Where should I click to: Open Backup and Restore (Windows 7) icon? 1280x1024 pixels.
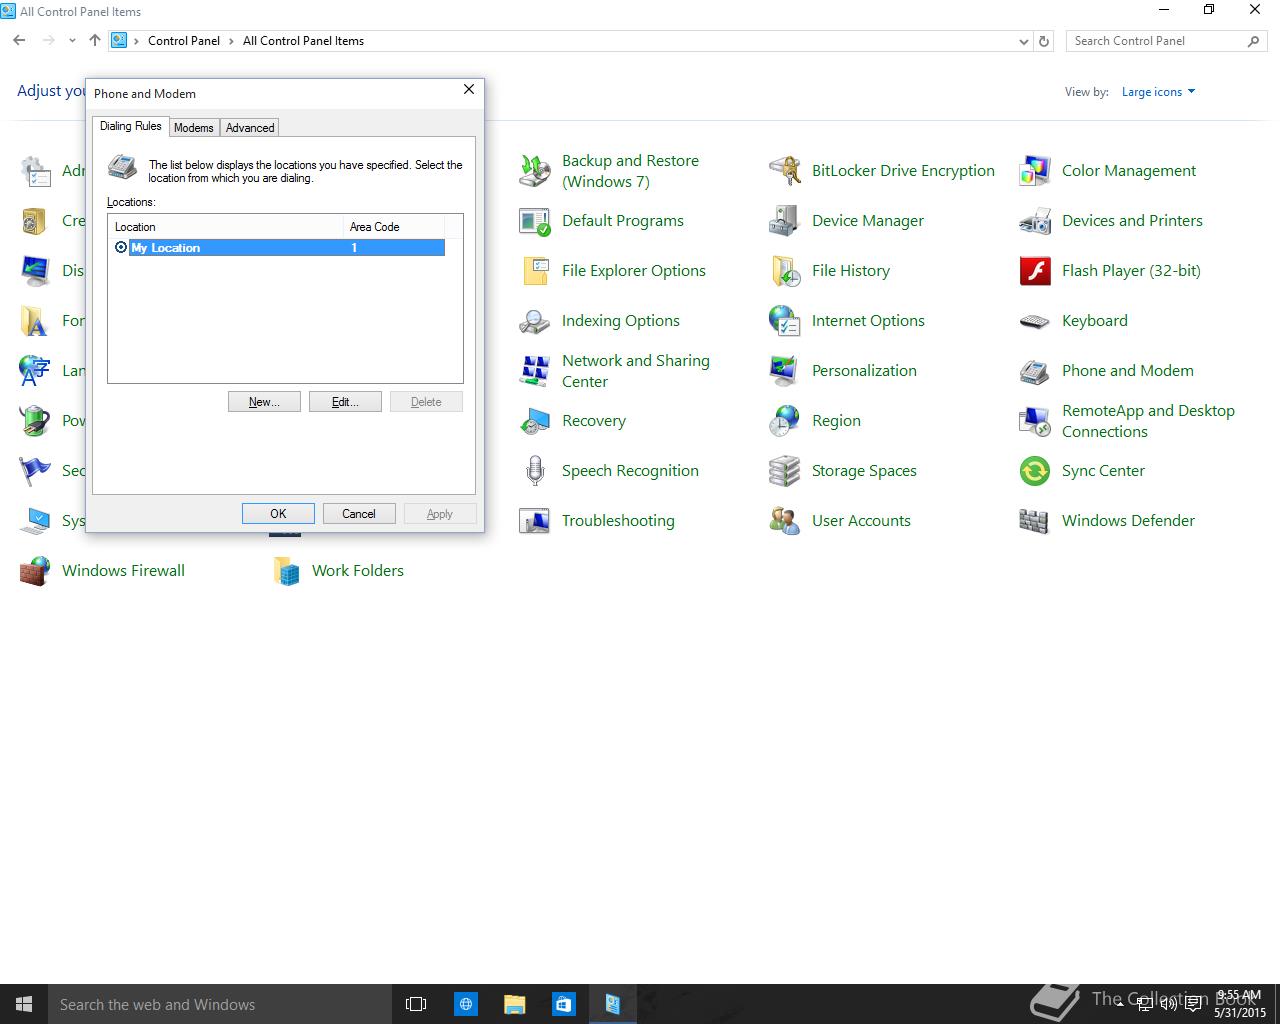tap(535, 171)
